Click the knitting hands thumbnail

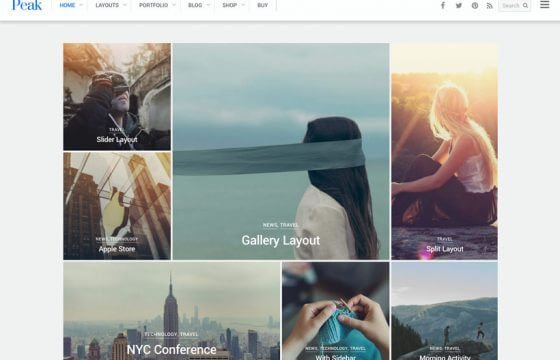click(x=336, y=311)
